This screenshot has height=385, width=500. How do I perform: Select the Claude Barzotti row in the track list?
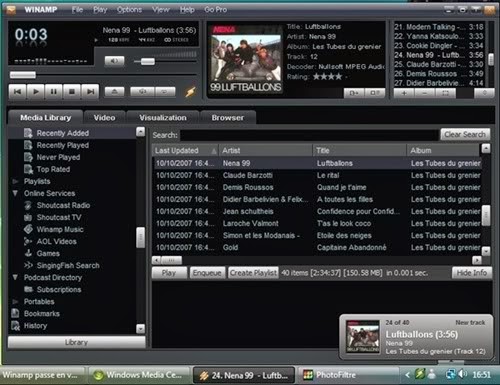(x=318, y=175)
